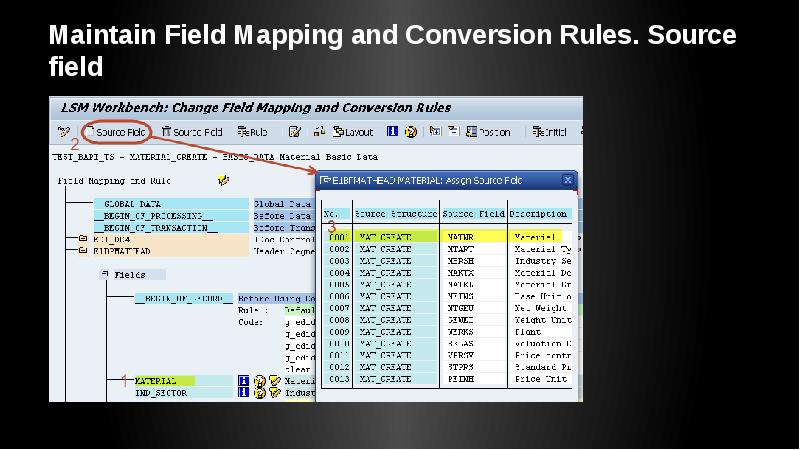This screenshot has width=800, height=450.
Task: Click info icon in MATERIAL row
Action: pos(244,381)
